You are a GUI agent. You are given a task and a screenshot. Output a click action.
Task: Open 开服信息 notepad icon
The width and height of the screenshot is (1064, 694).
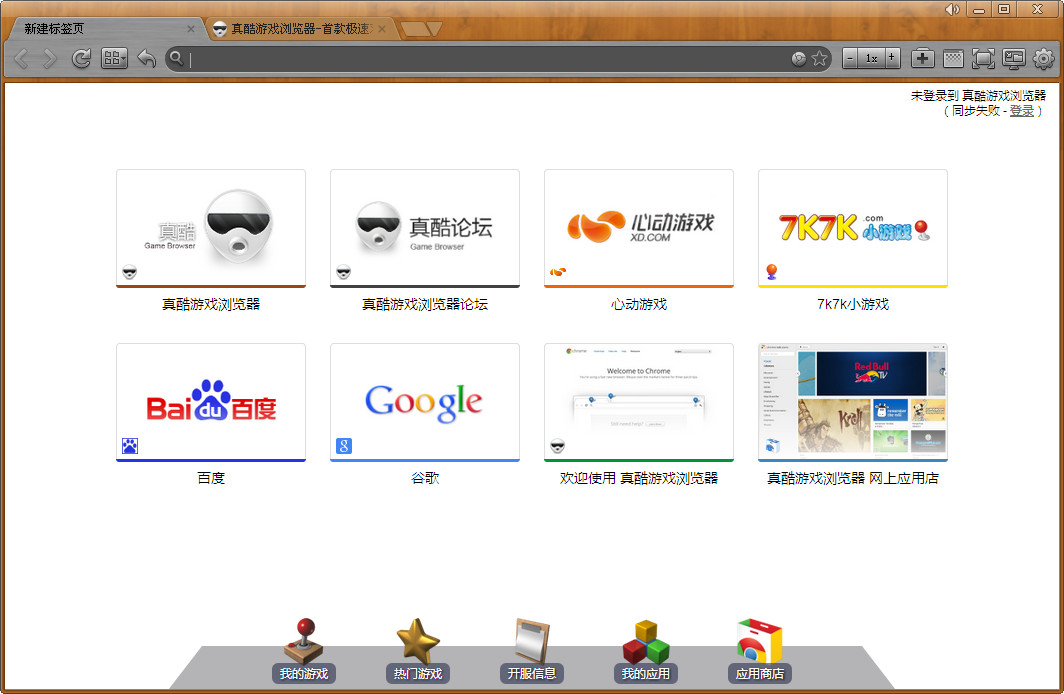point(532,640)
